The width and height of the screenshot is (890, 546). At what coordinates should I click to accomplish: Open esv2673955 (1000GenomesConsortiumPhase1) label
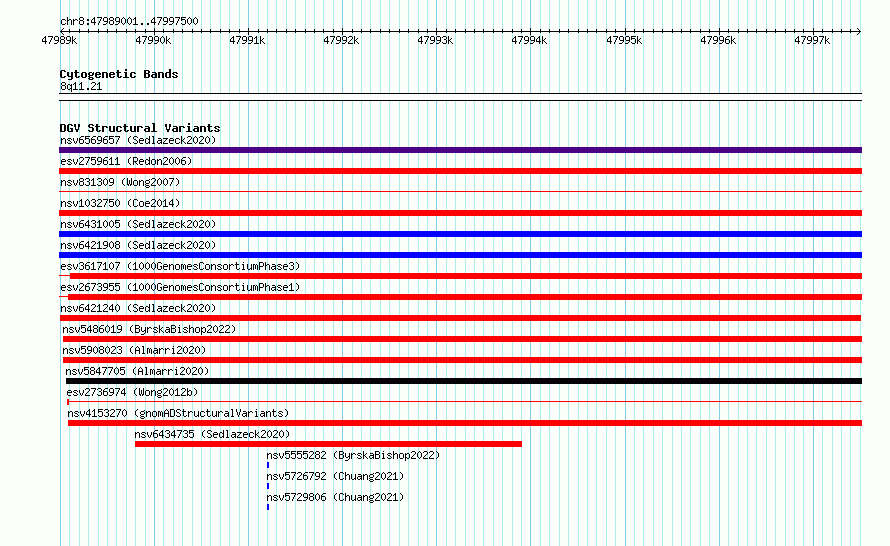180,287
